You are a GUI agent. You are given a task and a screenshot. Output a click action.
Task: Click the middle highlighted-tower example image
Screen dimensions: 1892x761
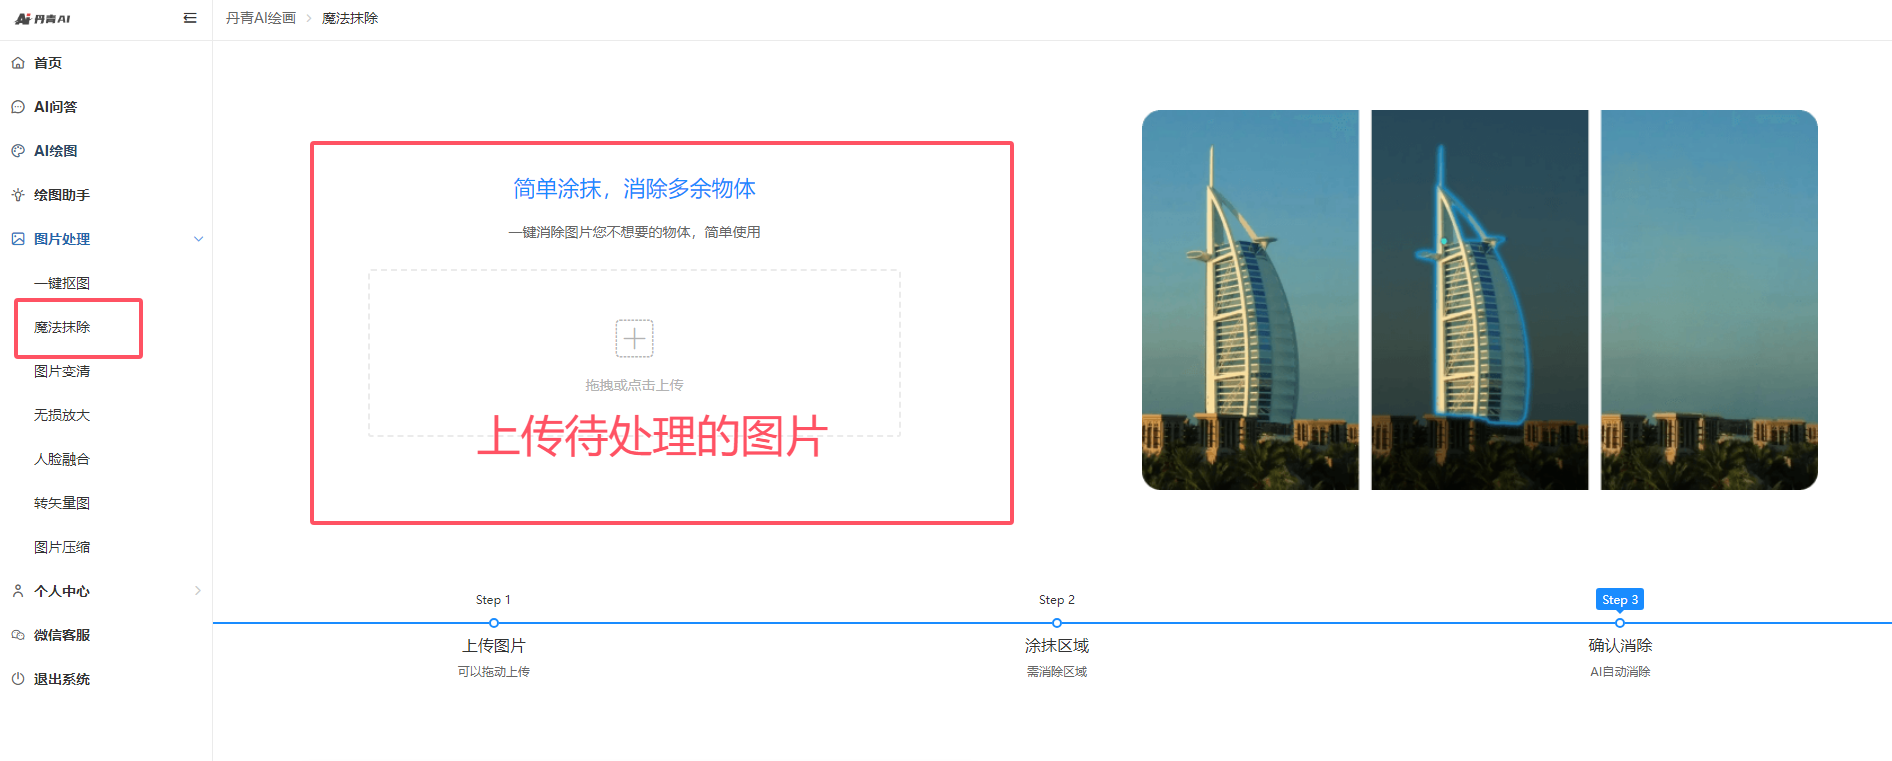coord(1479,300)
